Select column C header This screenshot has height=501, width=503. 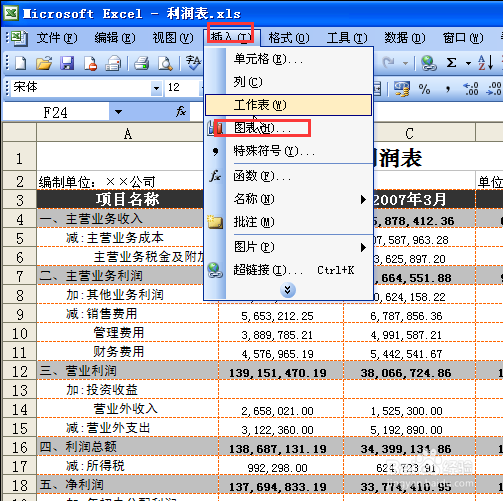(x=409, y=133)
